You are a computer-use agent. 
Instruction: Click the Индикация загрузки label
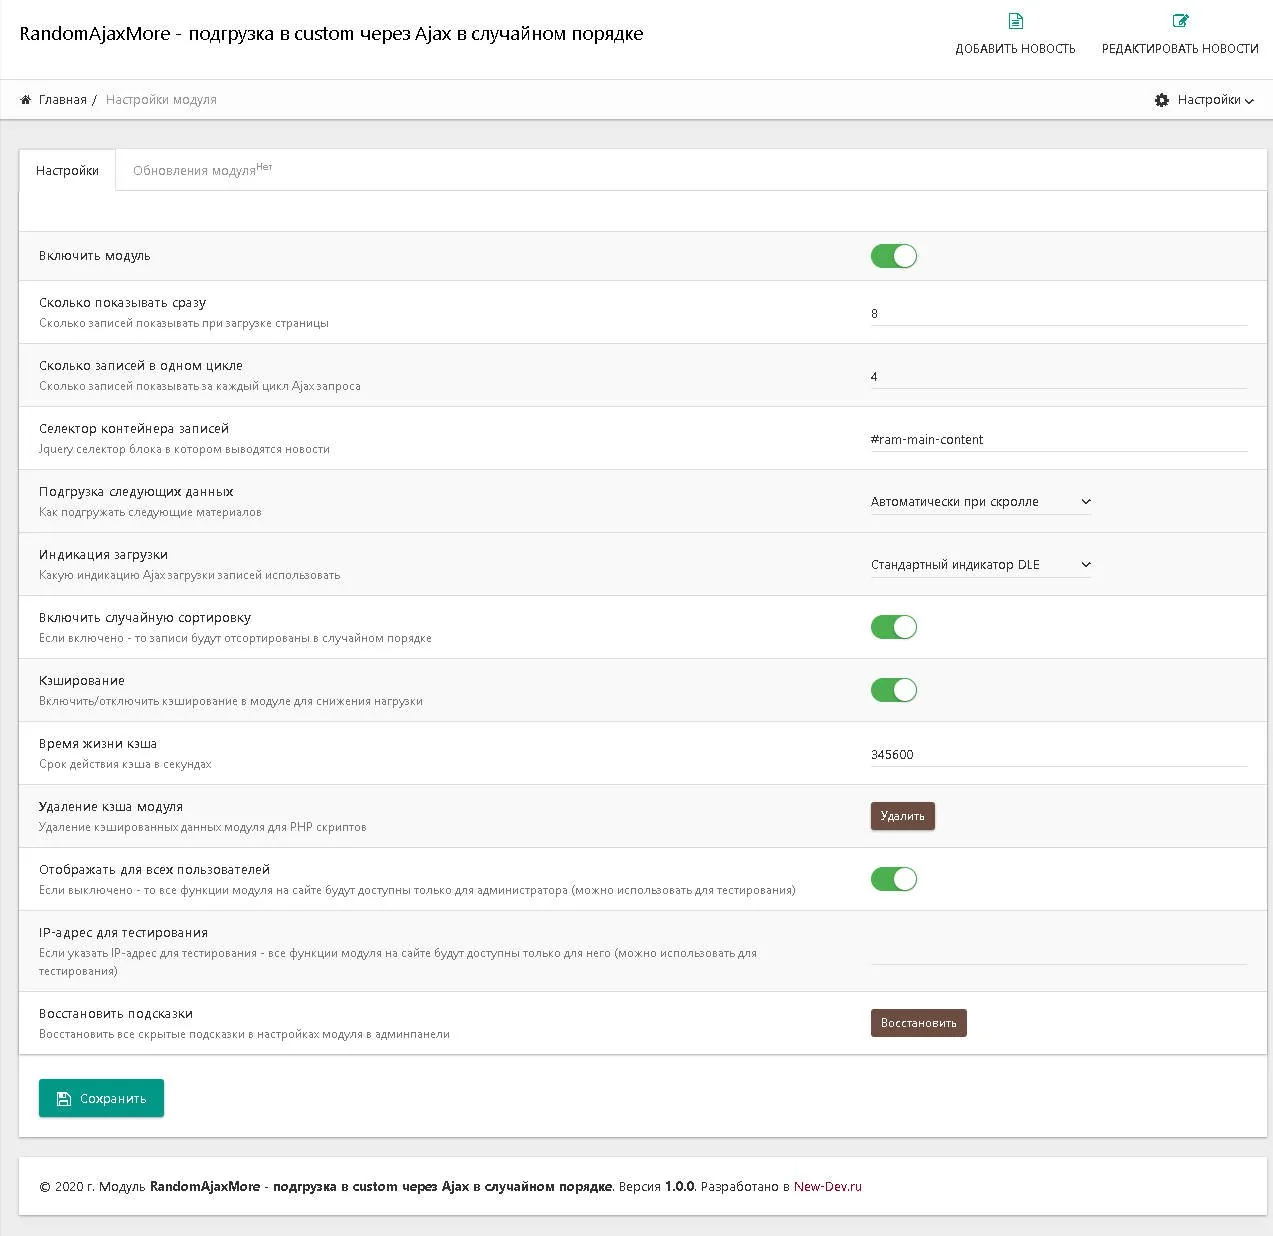coord(103,555)
